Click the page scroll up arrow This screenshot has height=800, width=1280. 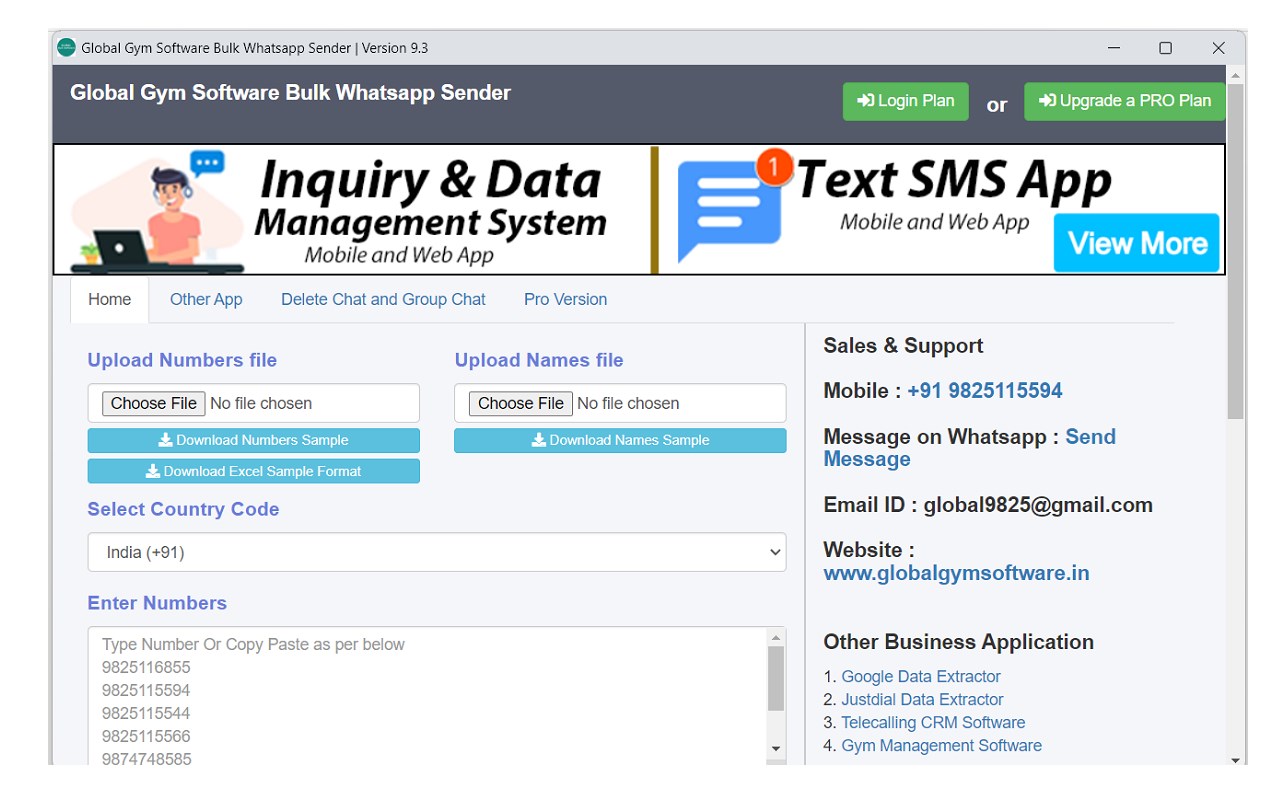pyautogui.click(x=1236, y=75)
